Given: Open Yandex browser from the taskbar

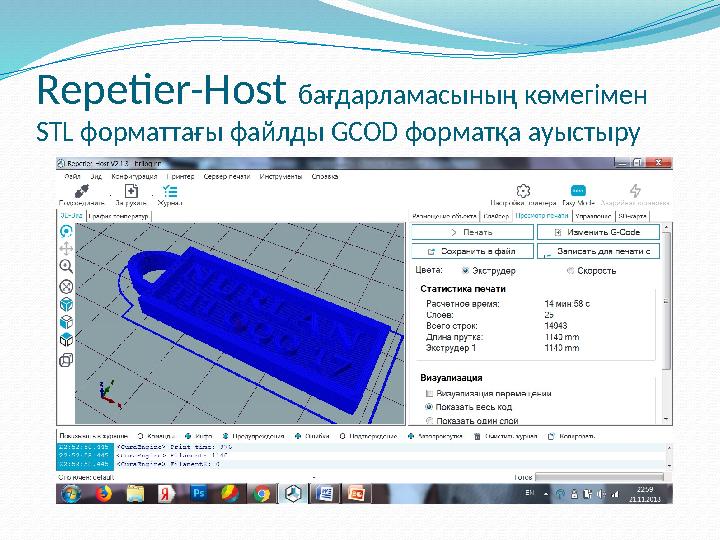Looking at the screenshot, I should click(166, 494).
